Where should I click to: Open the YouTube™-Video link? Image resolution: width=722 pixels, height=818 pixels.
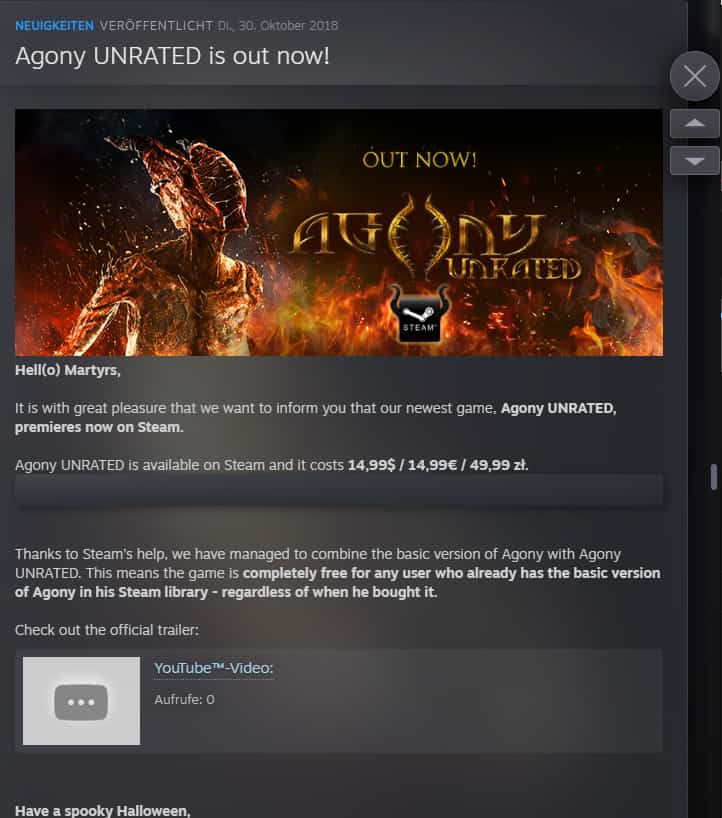[x=213, y=668]
